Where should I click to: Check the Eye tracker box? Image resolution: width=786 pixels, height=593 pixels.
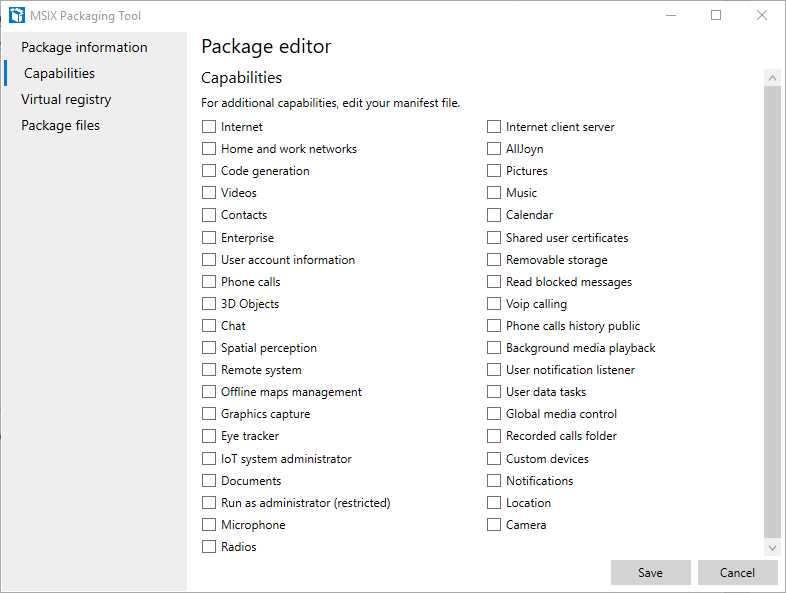209,436
